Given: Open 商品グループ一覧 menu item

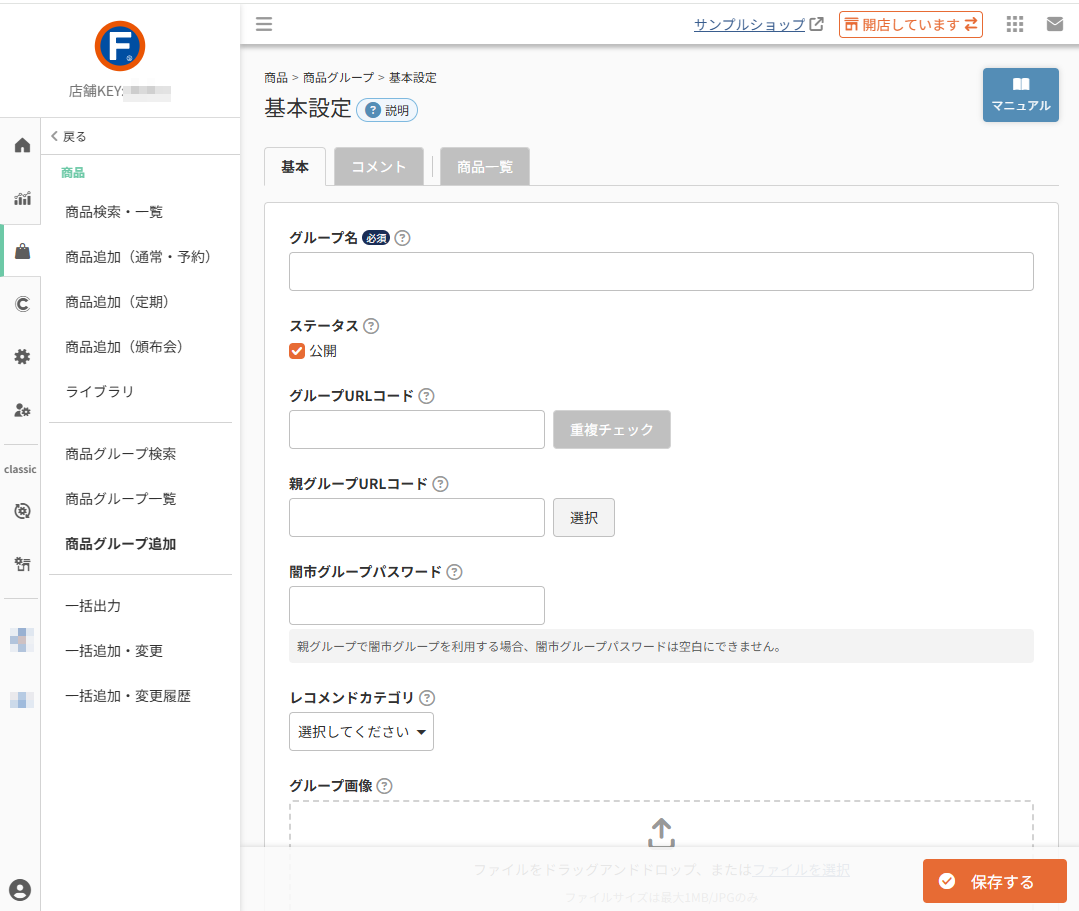Looking at the screenshot, I should (x=120, y=499).
